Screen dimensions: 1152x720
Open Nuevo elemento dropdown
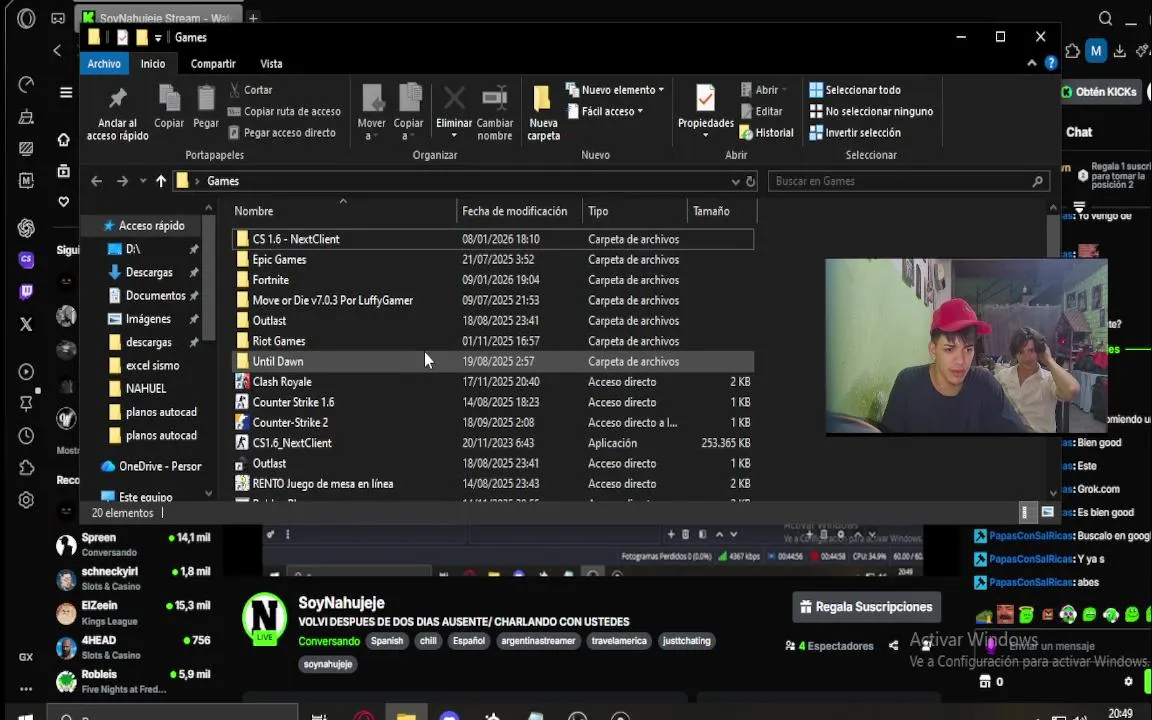614,90
